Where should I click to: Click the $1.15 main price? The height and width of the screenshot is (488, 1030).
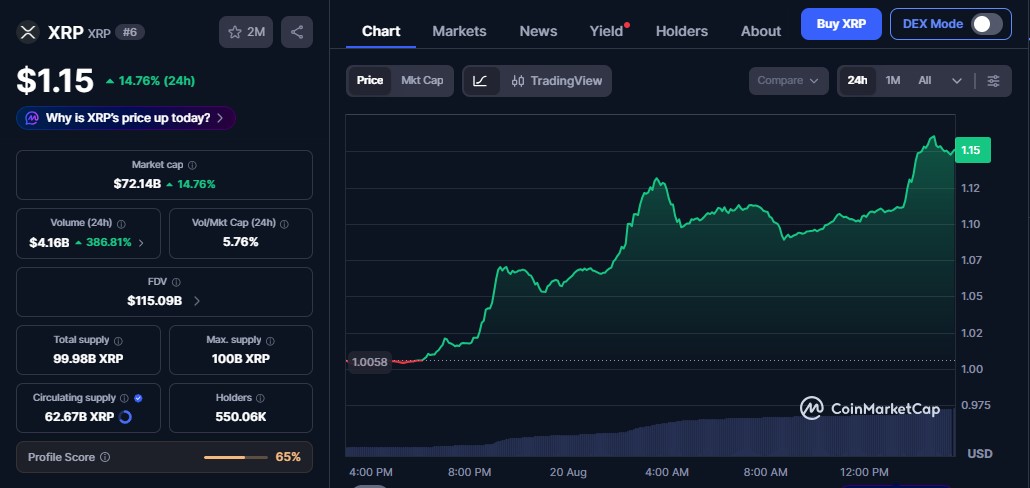click(55, 80)
